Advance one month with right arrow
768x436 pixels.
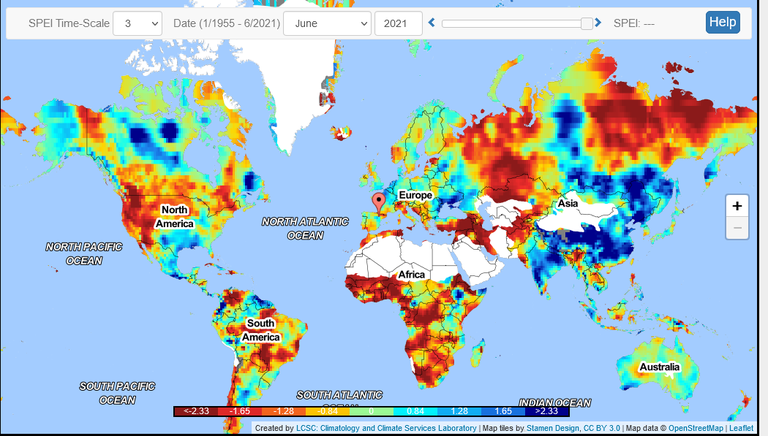[598, 23]
